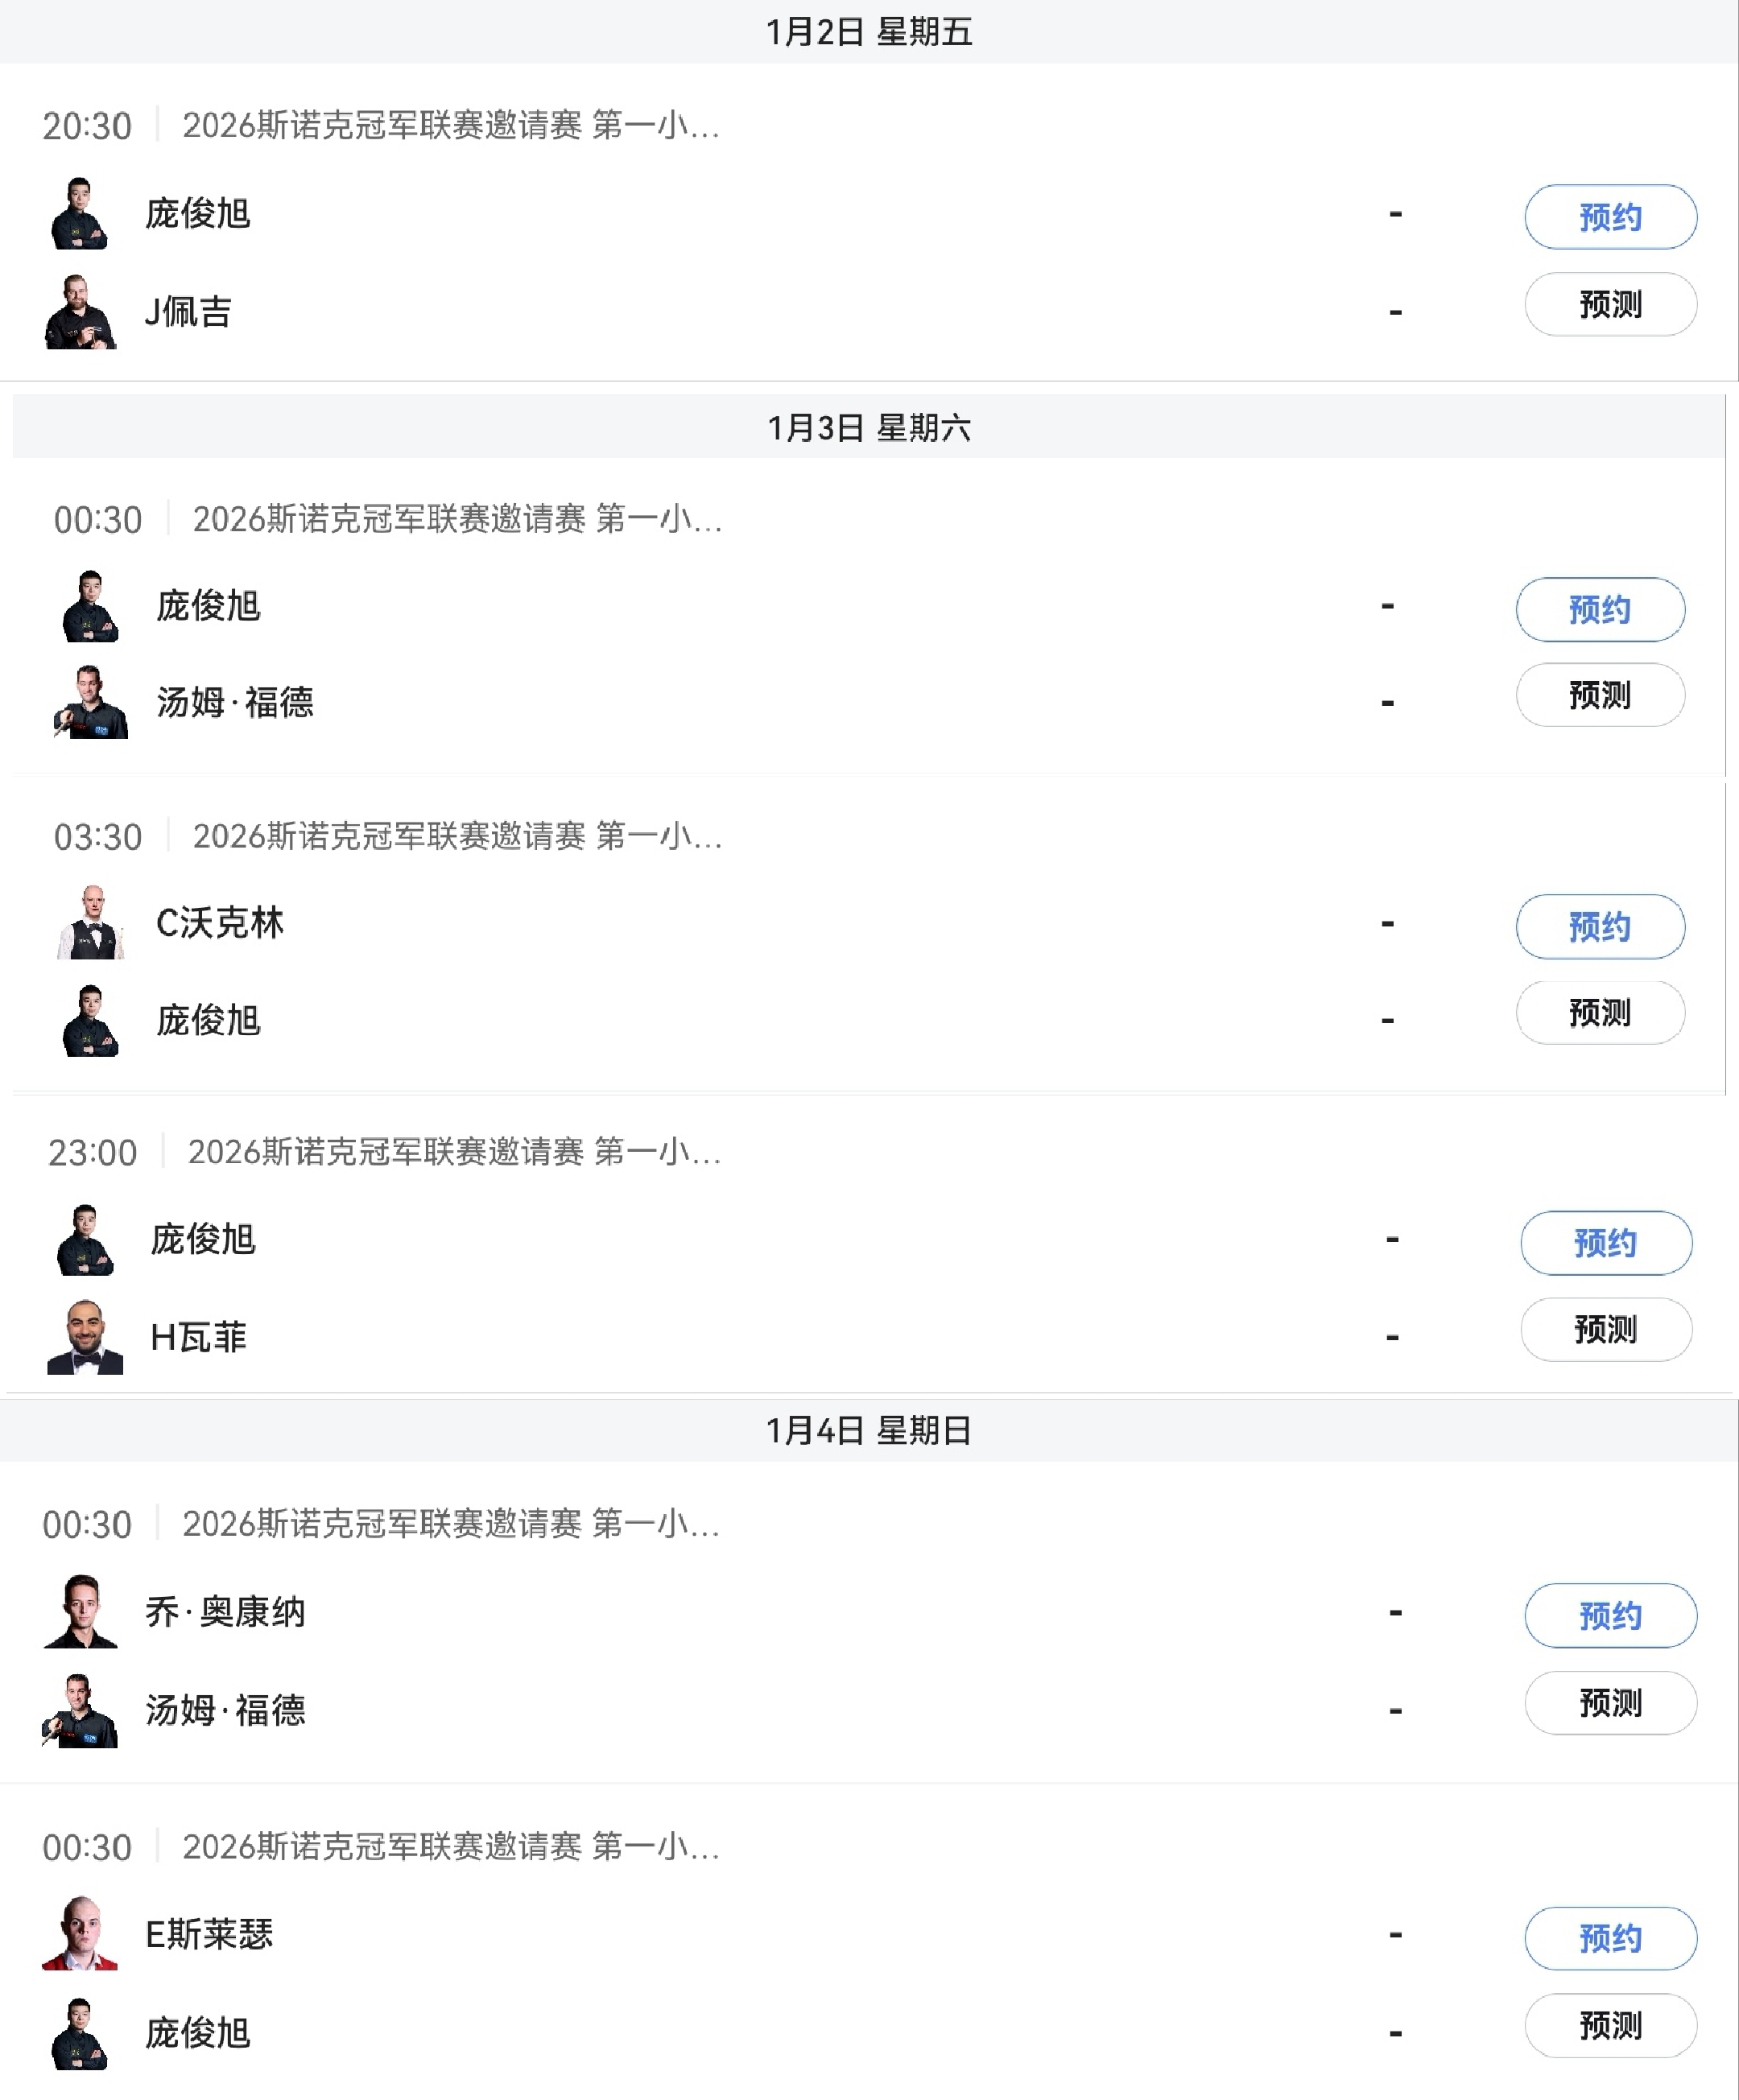Reserve the 03:30 C沃克林 match with 预约
The width and height of the screenshot is (1739, 2100).
point(1600,927)
